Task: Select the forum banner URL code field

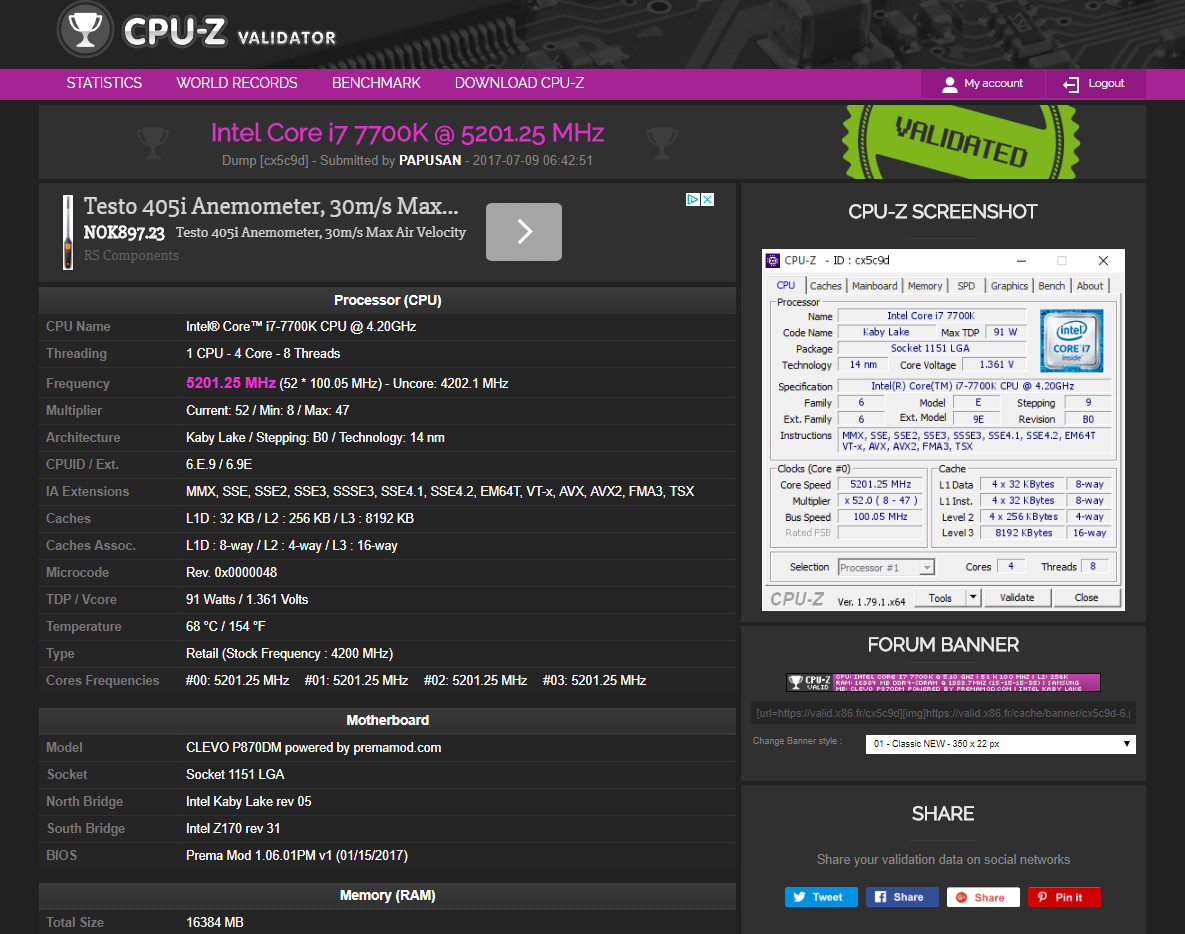Action: [943, 713]
